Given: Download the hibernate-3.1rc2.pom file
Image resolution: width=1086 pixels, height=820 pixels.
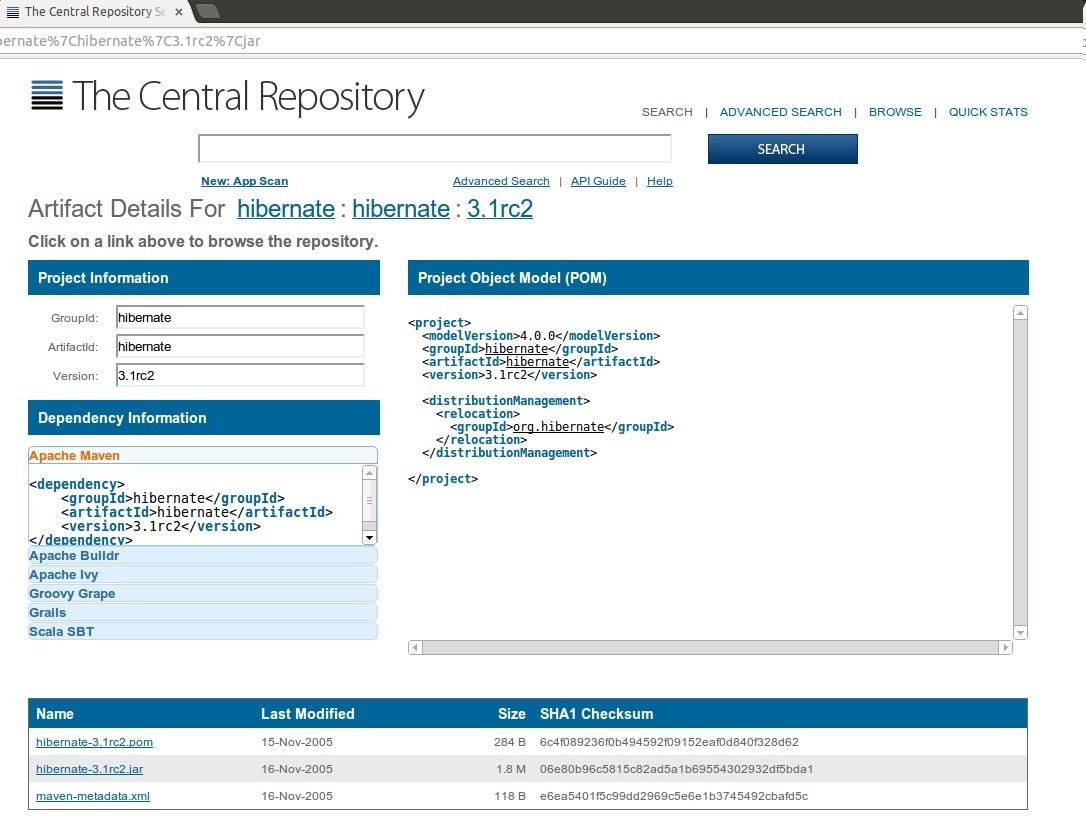Looking at the screenshot, I should point(94,742).
